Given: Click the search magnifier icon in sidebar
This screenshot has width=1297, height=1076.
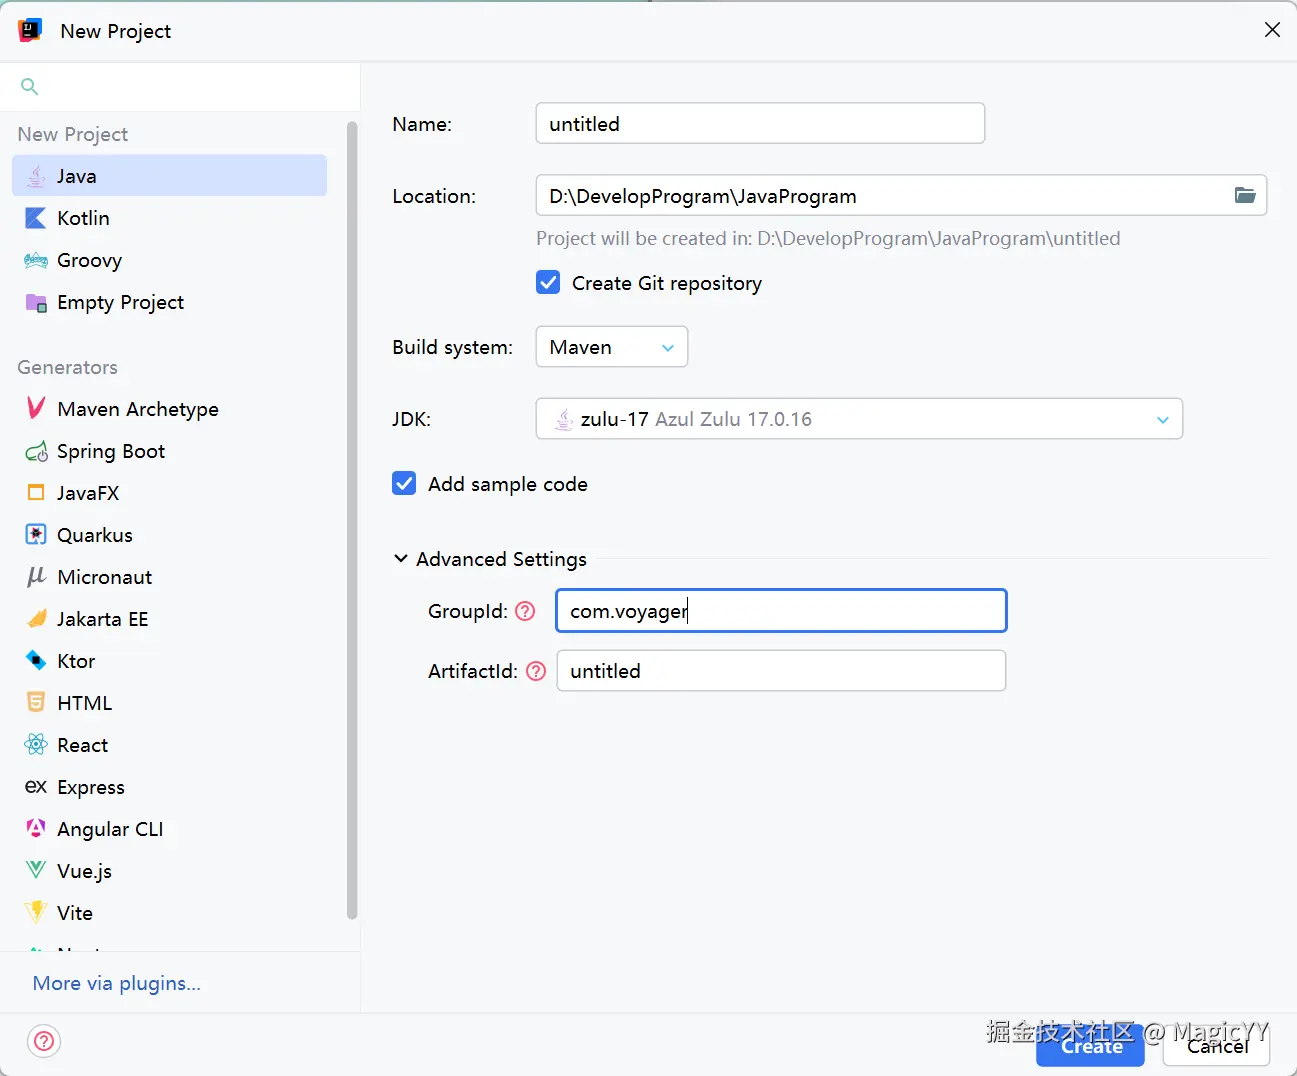Looking at the screenshot, I should 30,87.
